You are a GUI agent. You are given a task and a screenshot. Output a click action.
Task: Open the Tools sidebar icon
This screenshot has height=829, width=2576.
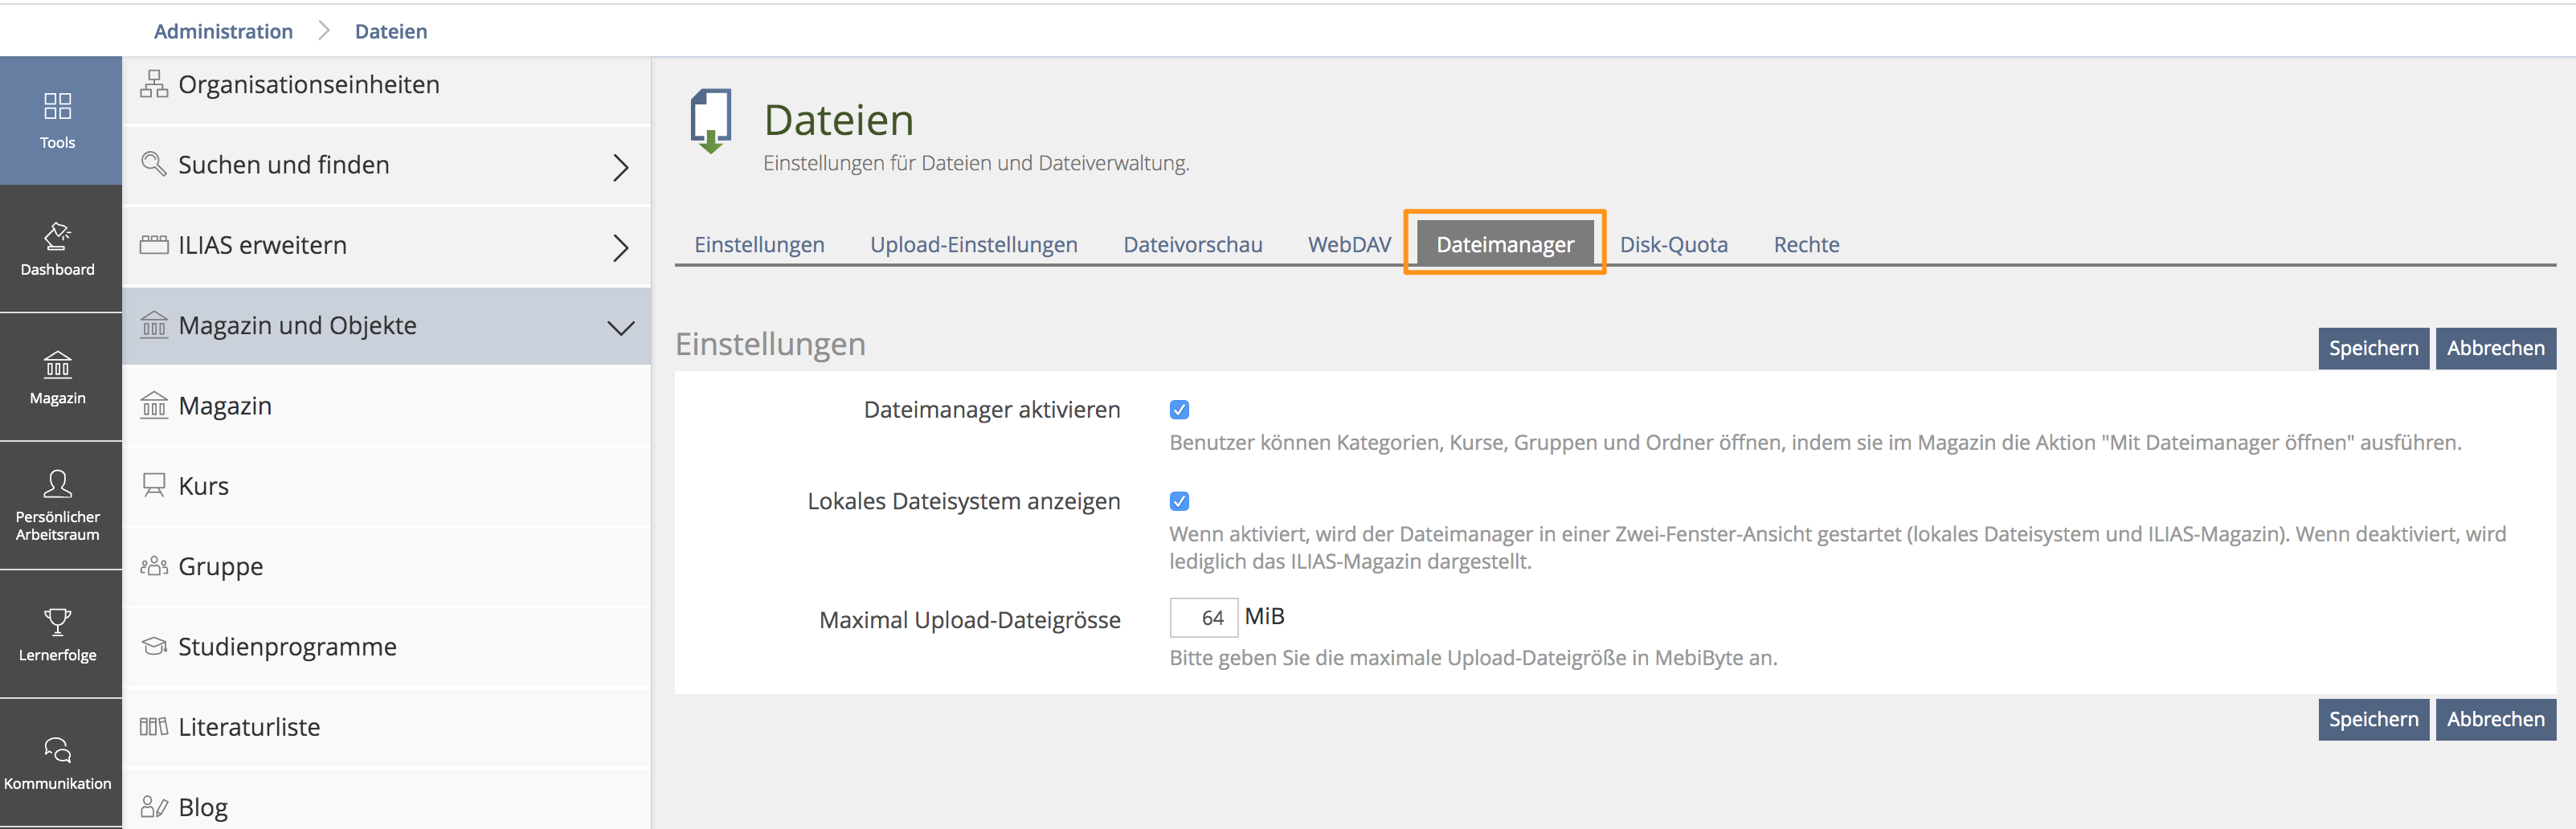[58, 107]
